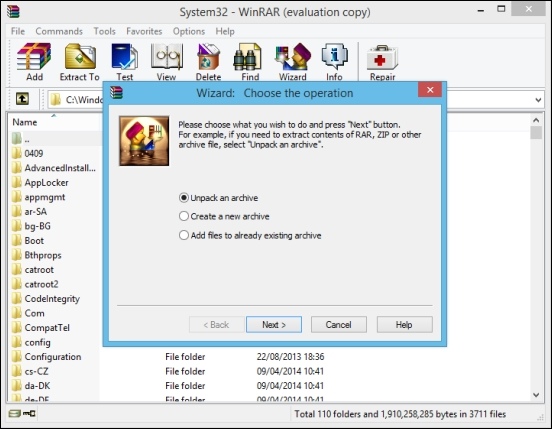Open the Favorites menu
The height and width of the screenshot is (429, 552).
pos(144,31)
